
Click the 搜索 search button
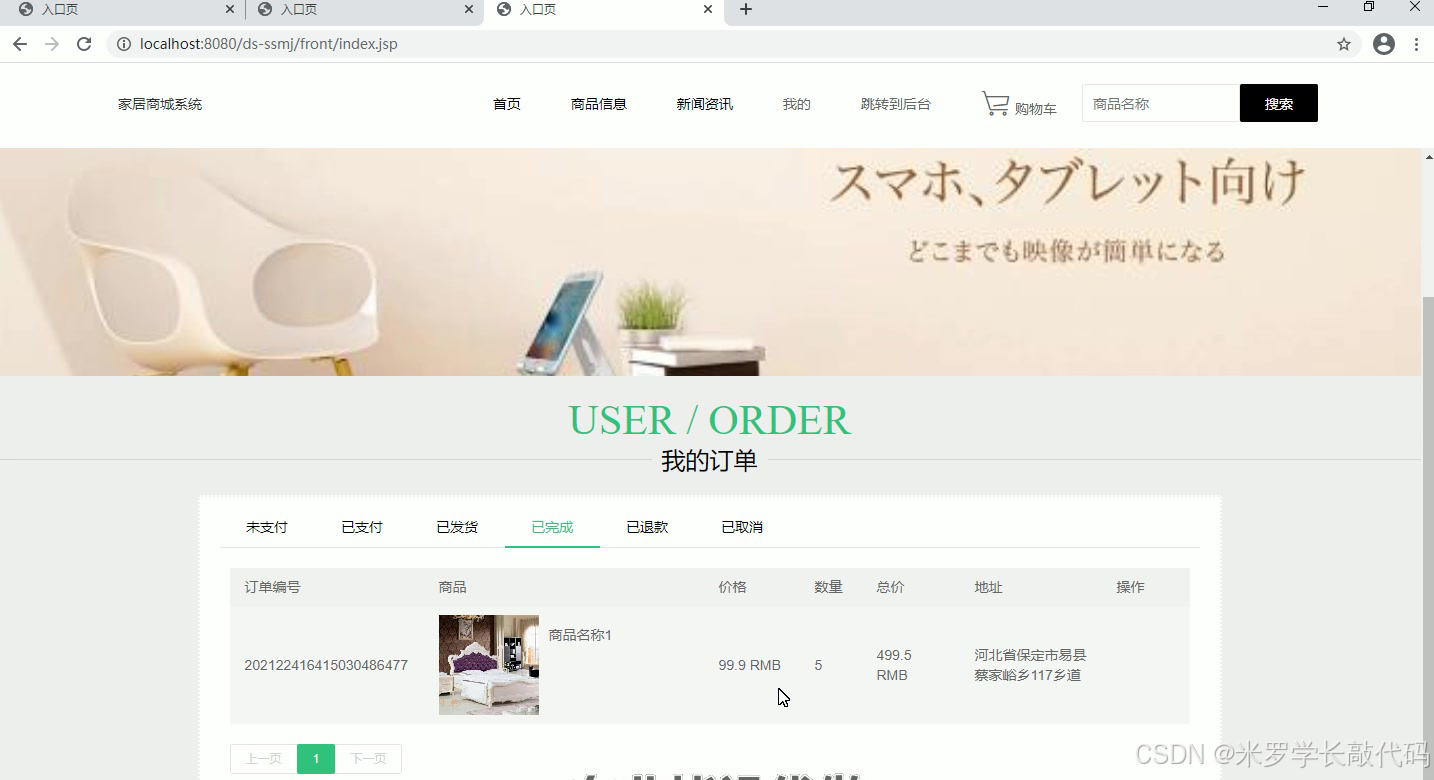click(1278, 102)
